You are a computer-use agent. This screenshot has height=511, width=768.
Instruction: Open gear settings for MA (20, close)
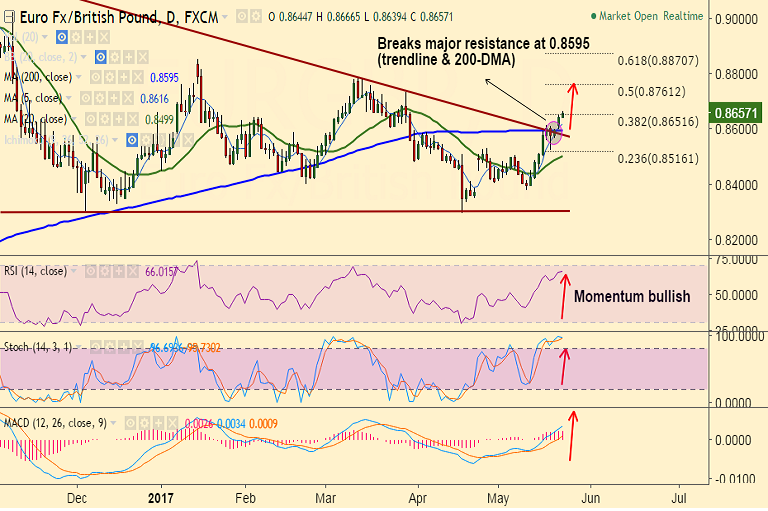[105, 119]
